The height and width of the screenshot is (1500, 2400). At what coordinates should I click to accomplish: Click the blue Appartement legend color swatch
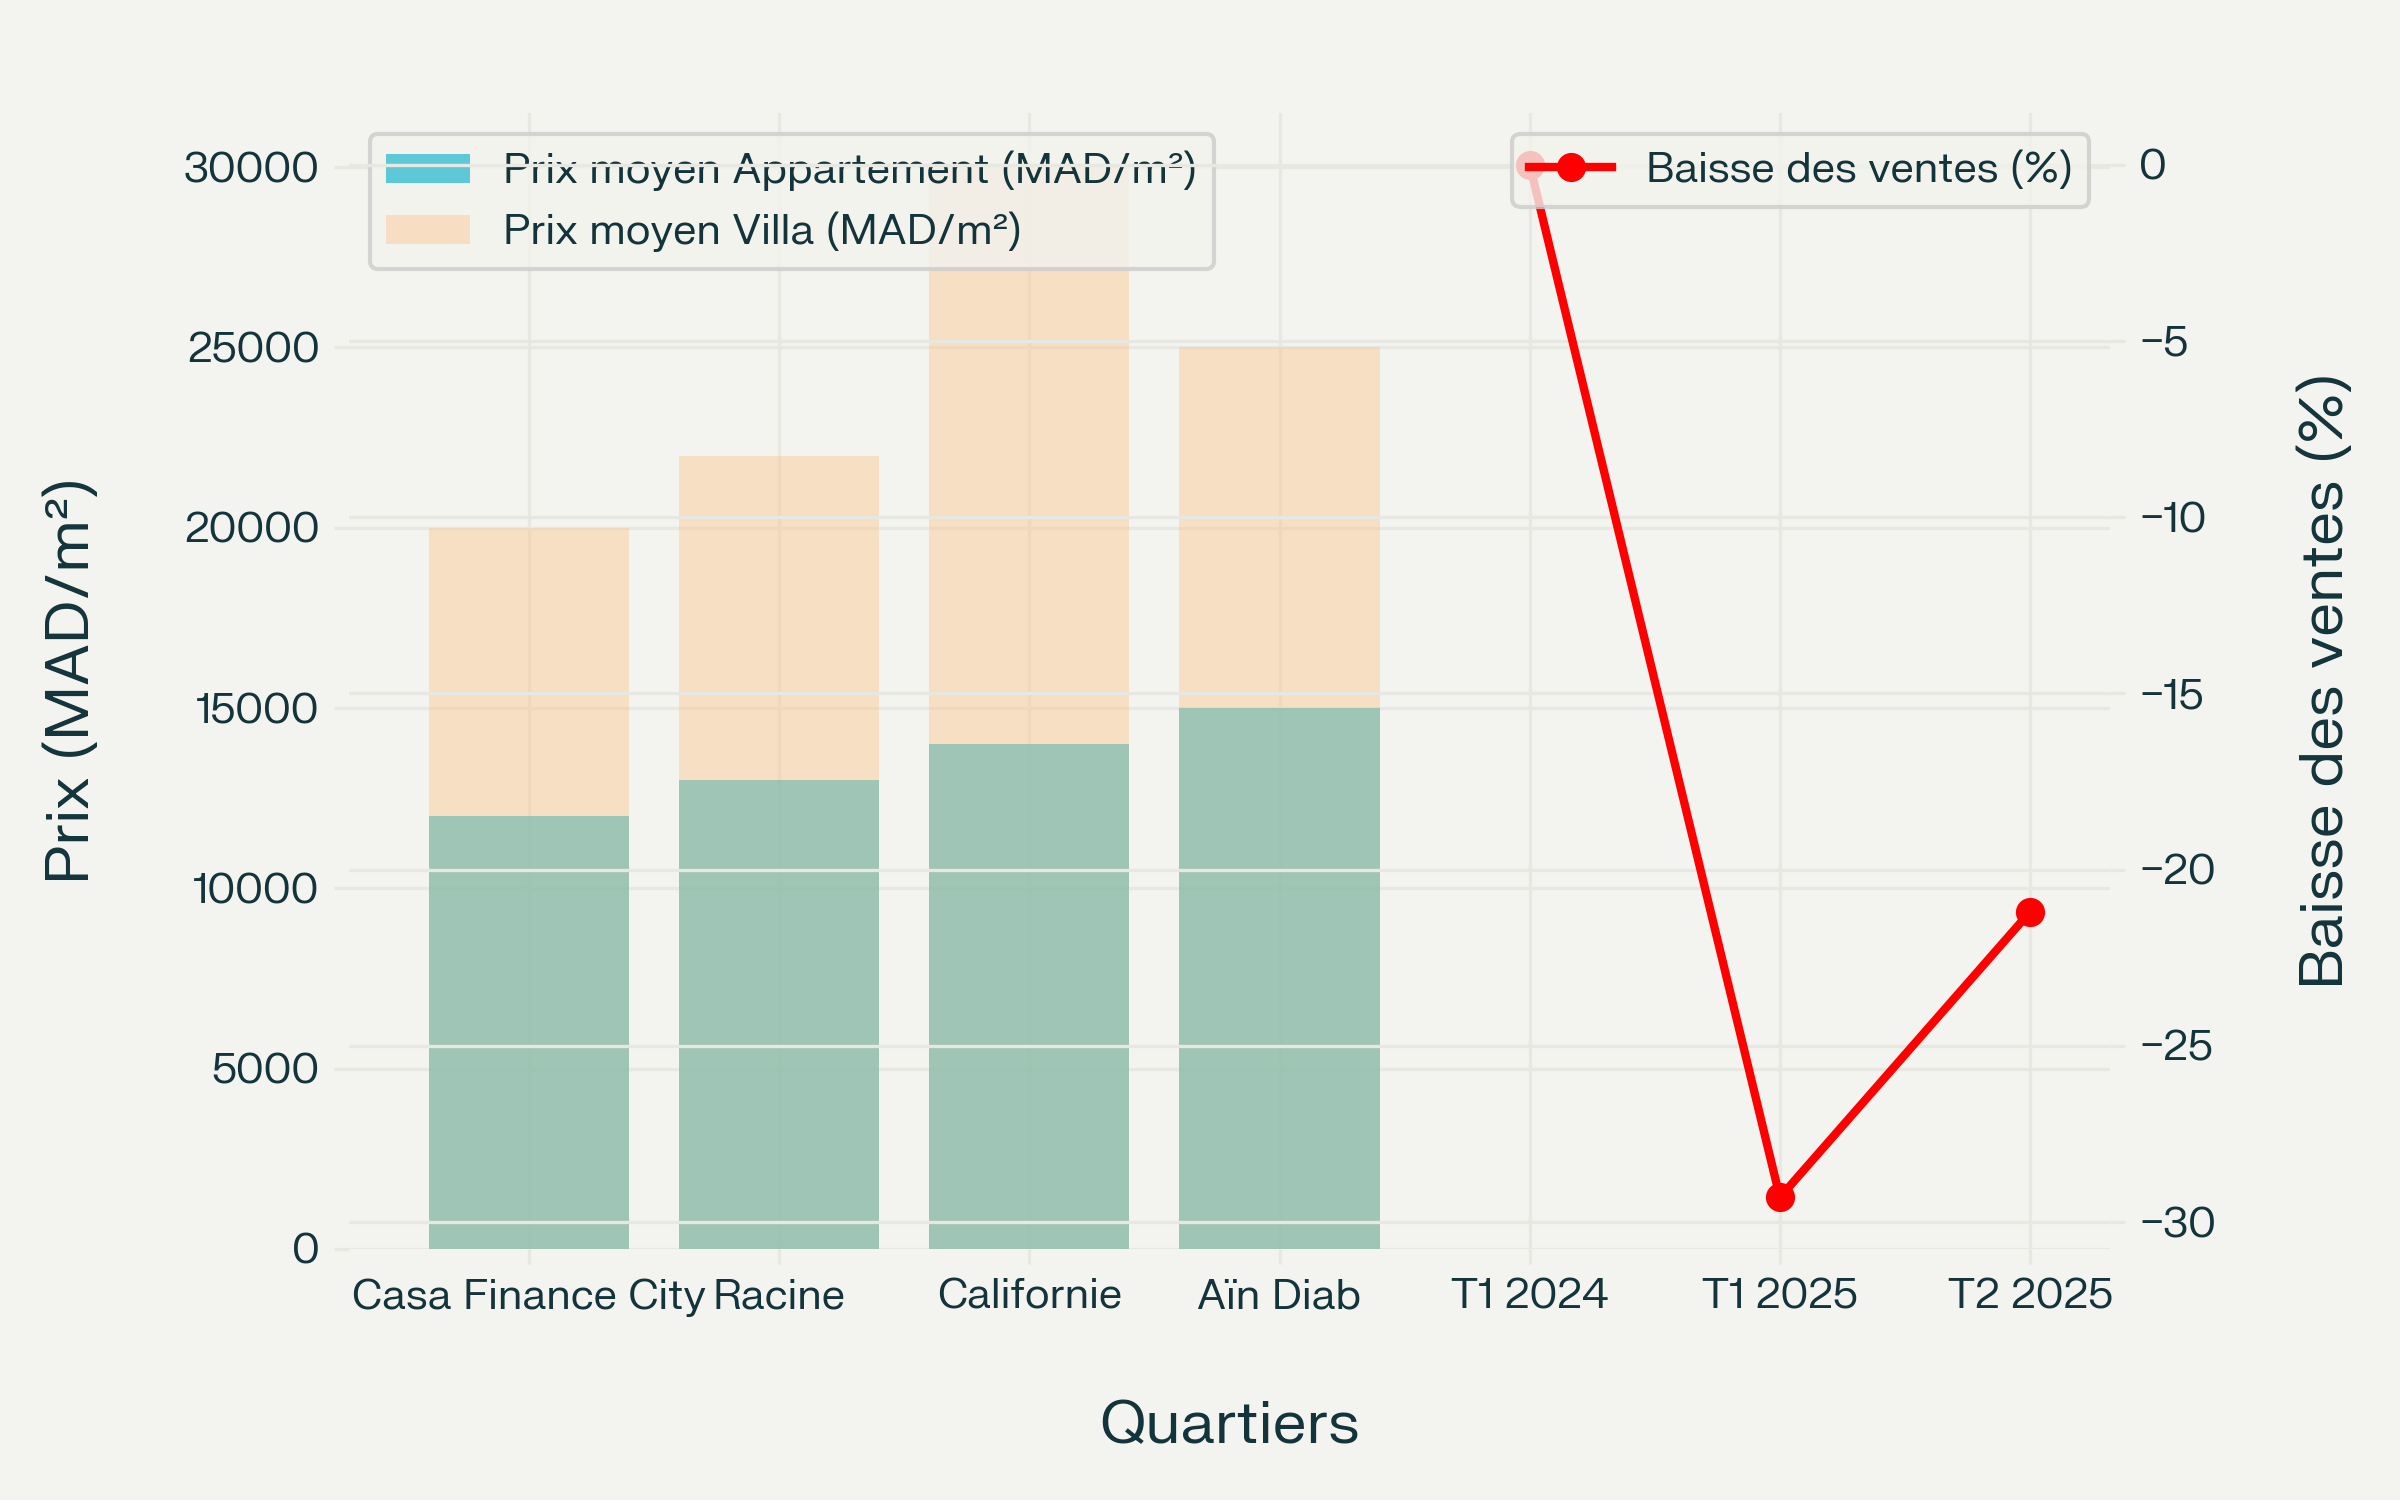click(428, 168)
